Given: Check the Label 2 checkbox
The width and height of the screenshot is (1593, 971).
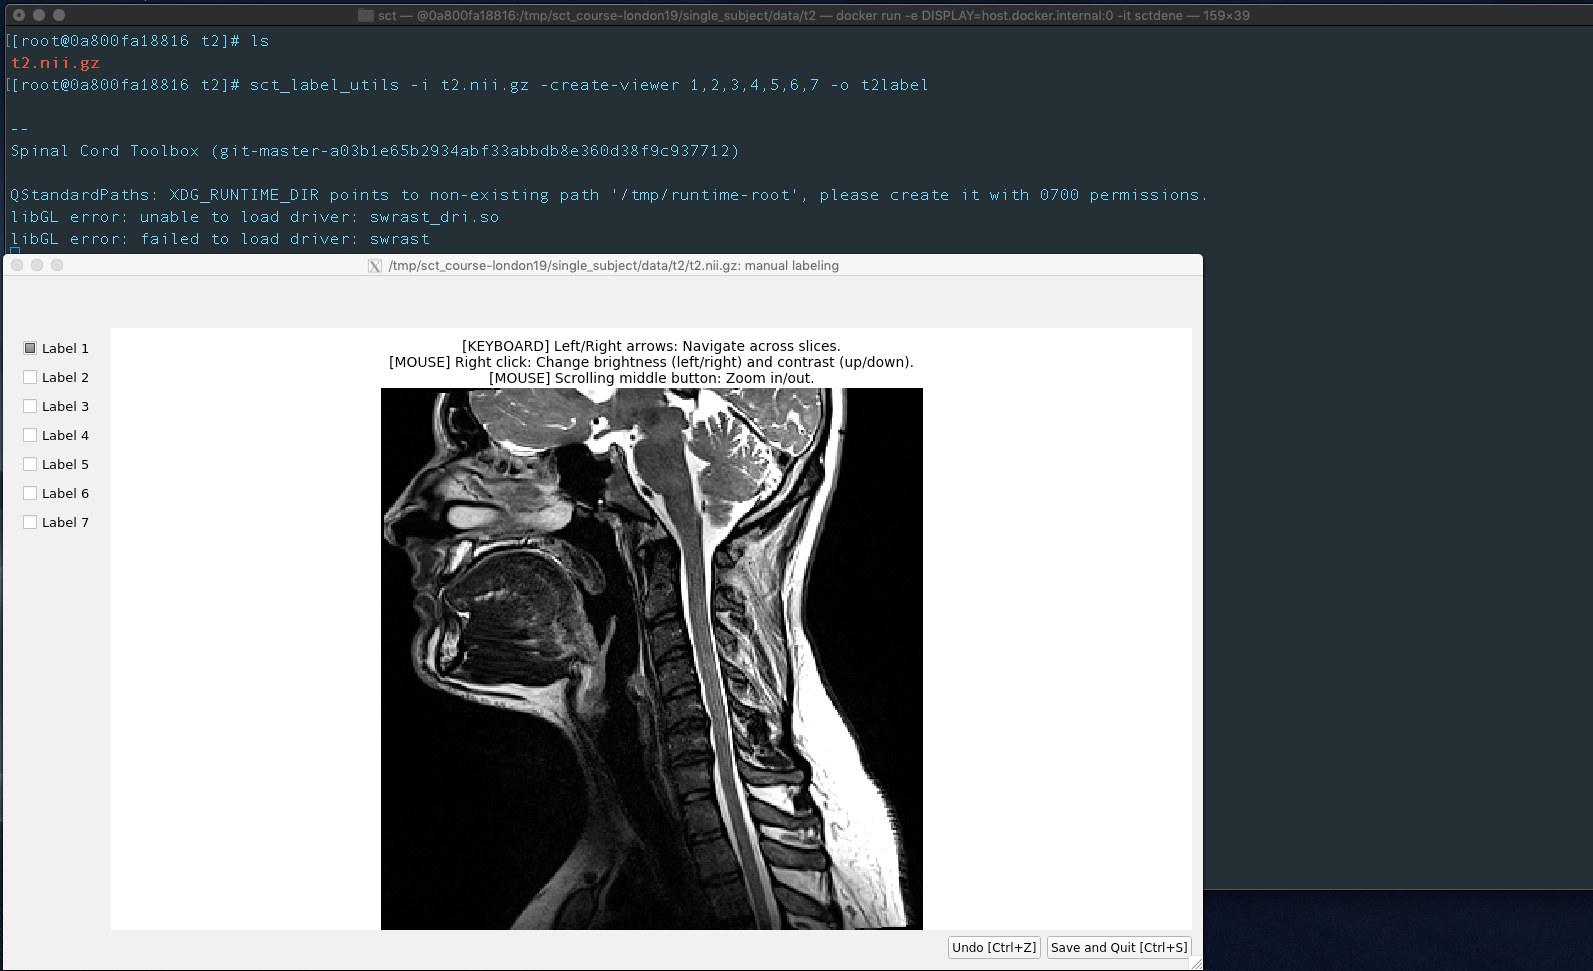Looking at the screenshot, I should point(30,377).
